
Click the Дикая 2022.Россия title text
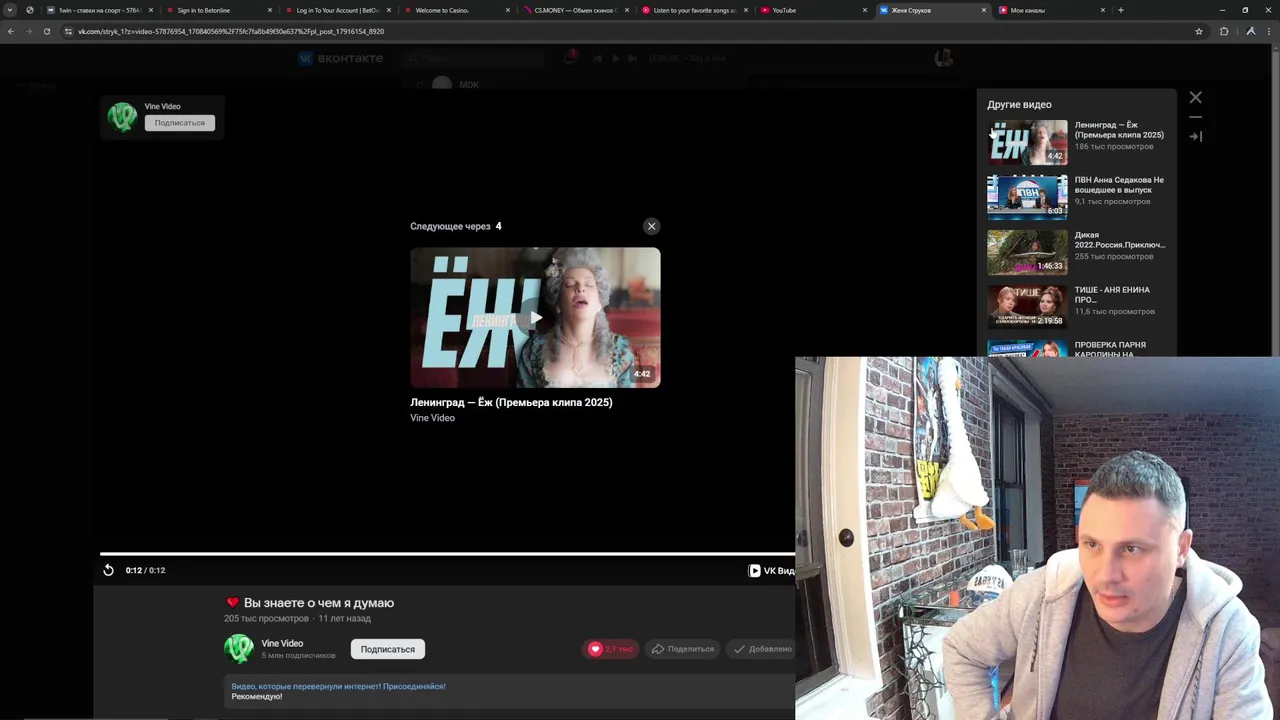pyautogui.click(x=1119, y=240)
